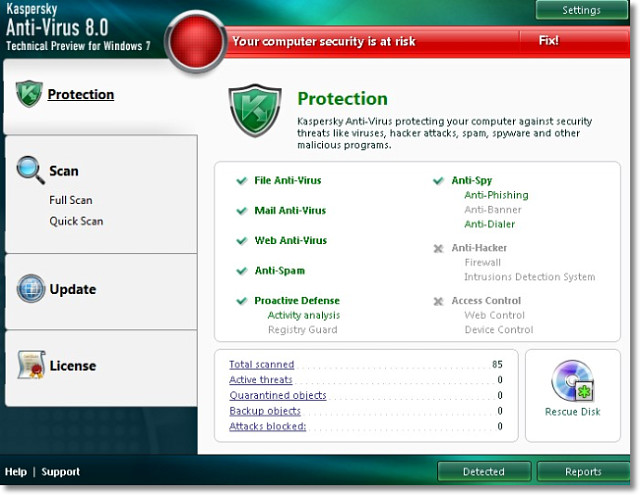
Task: Select File Anti-Virus component
Action: pyautogui.click(x=288, y=180)
